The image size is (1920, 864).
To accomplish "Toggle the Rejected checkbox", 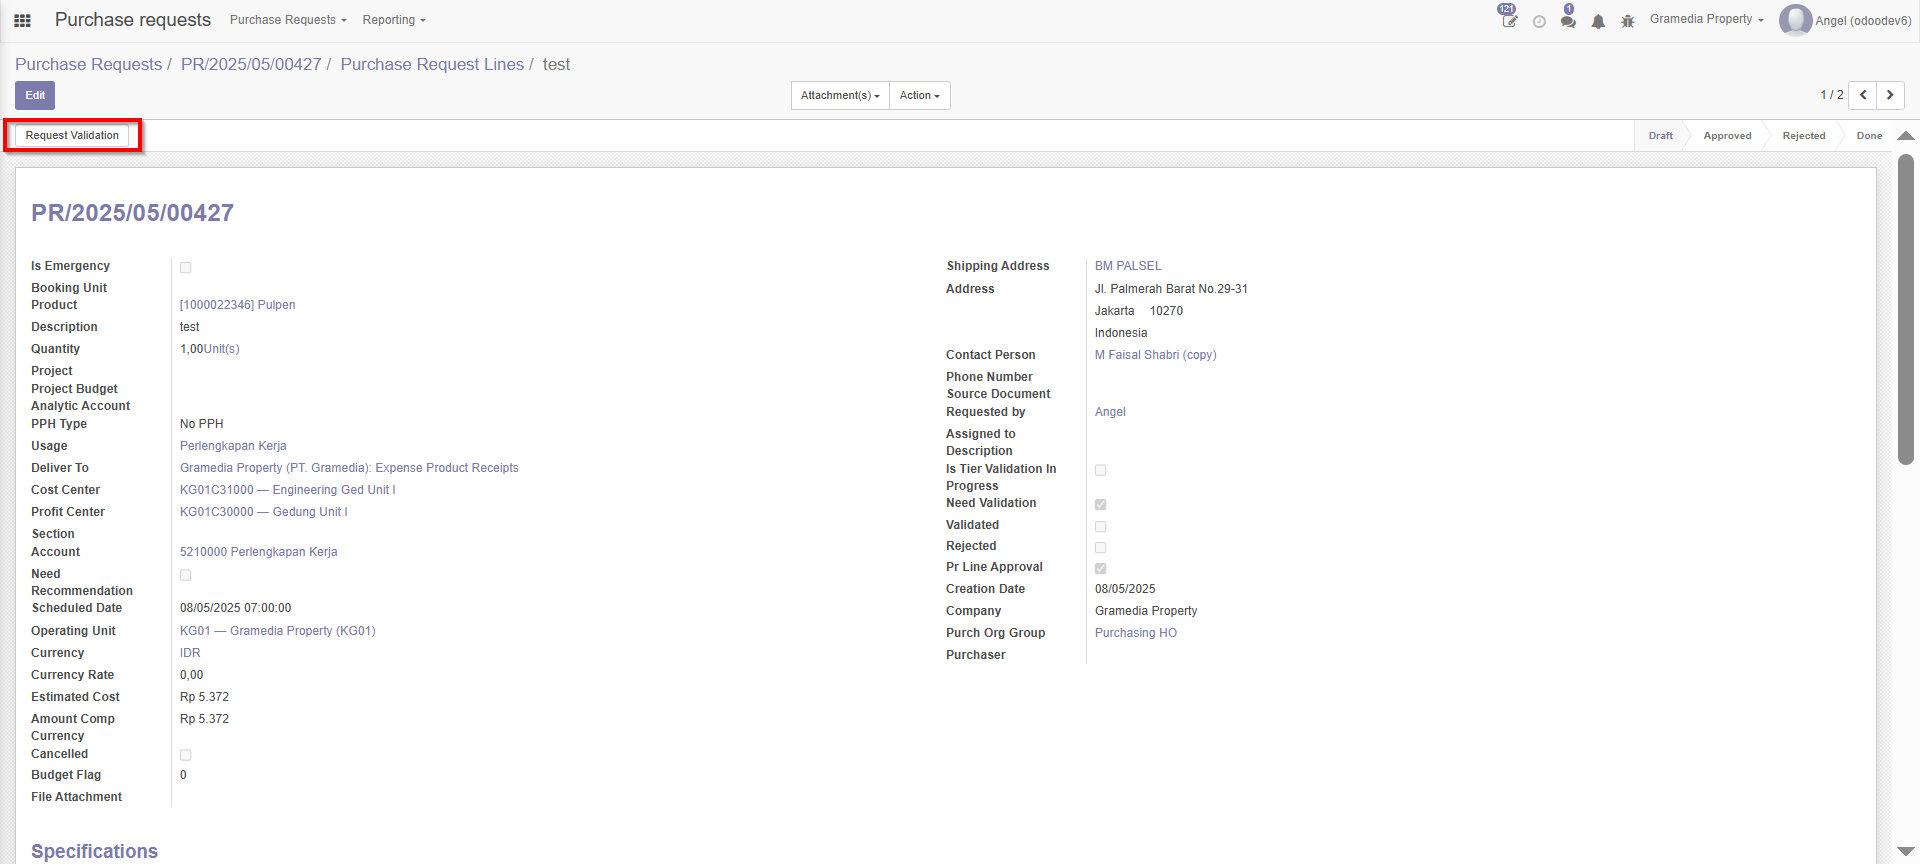I will 1100,547.
